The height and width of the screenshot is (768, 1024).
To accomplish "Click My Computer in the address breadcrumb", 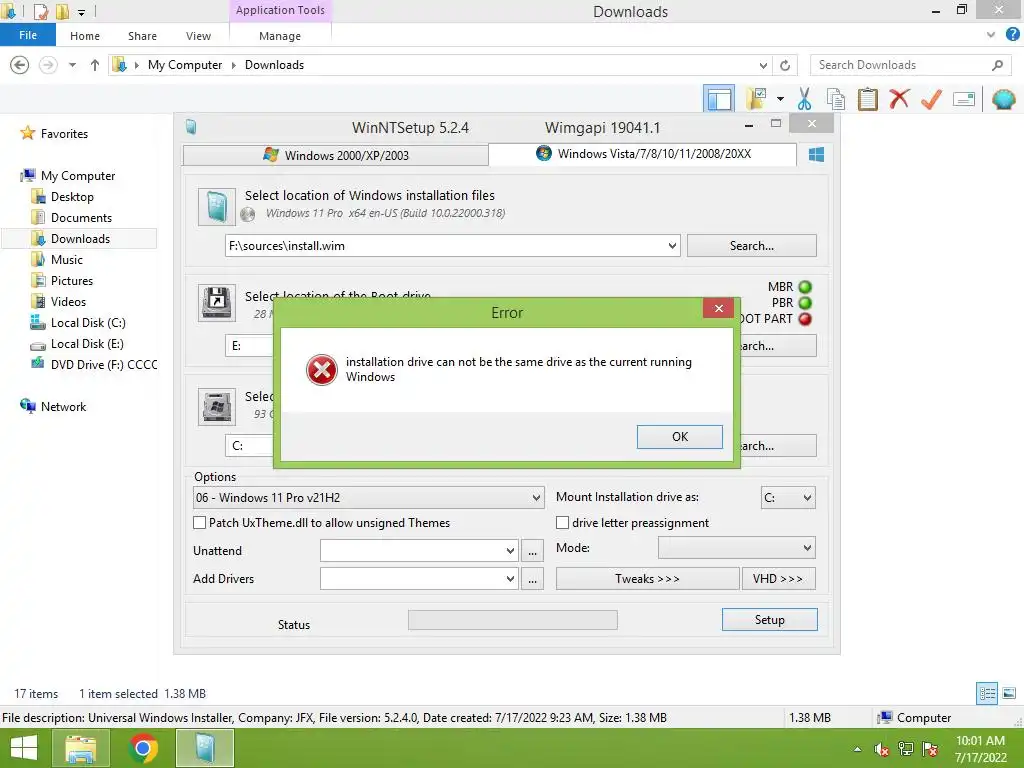I will click(x=185, y=65).
